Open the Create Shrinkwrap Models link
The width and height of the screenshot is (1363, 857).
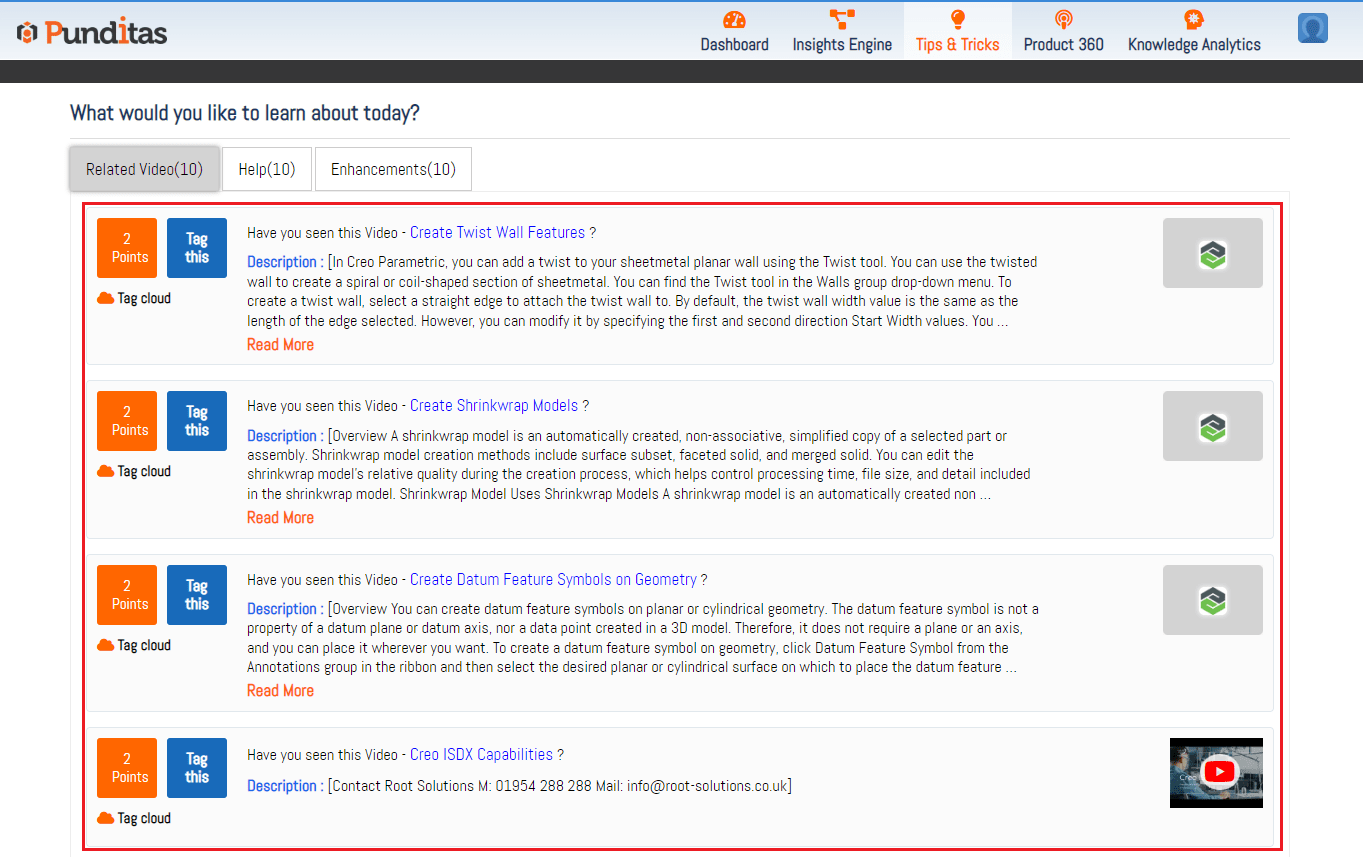tap(494, 406)
